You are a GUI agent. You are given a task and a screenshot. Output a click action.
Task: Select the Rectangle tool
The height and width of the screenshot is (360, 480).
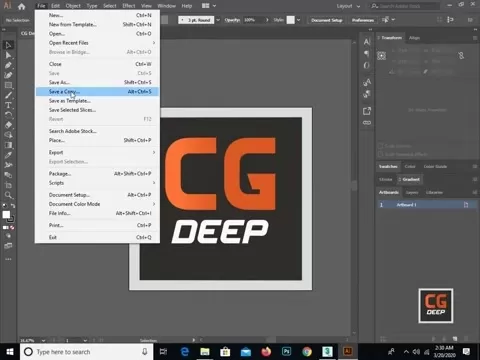click(8, 85)
